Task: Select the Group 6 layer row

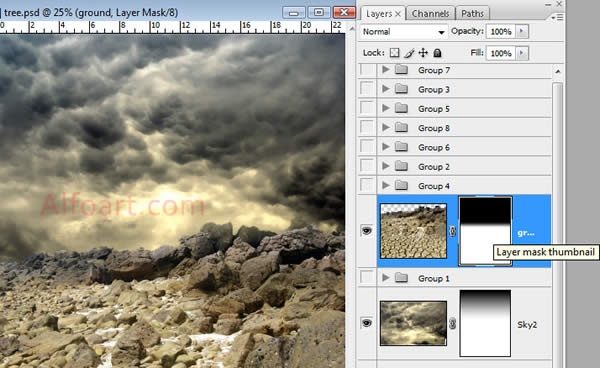Action: click(464, 147)
